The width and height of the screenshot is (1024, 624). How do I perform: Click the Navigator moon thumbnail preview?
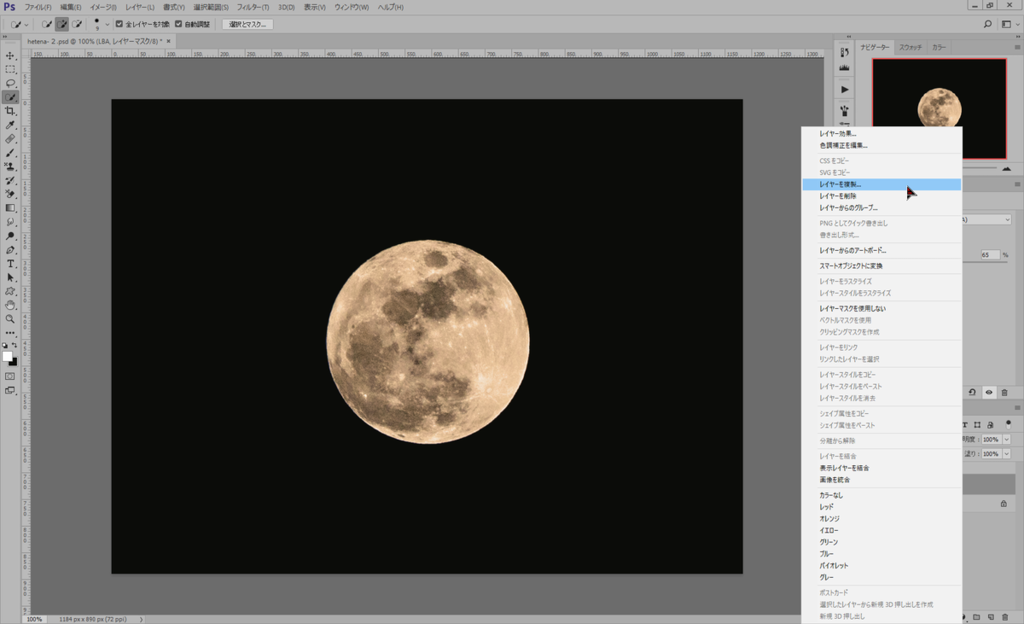pos(939,108)
